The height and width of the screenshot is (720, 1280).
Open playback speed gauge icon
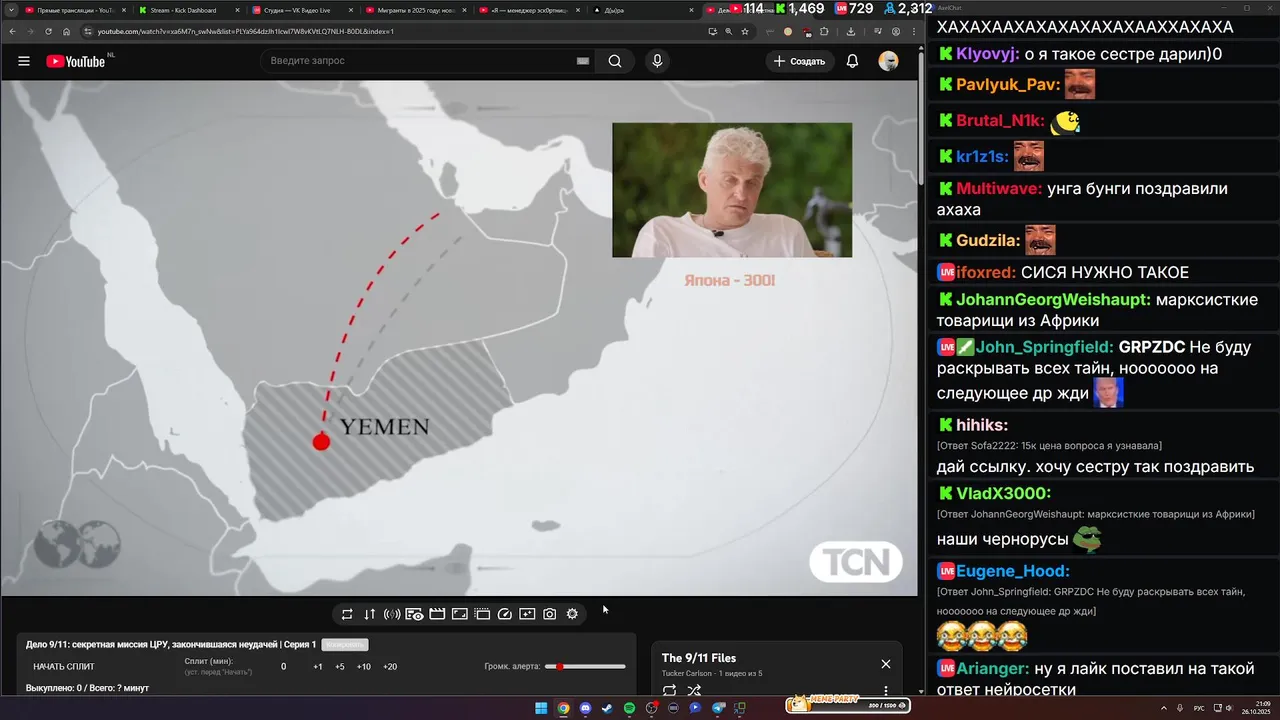point(504,614)
